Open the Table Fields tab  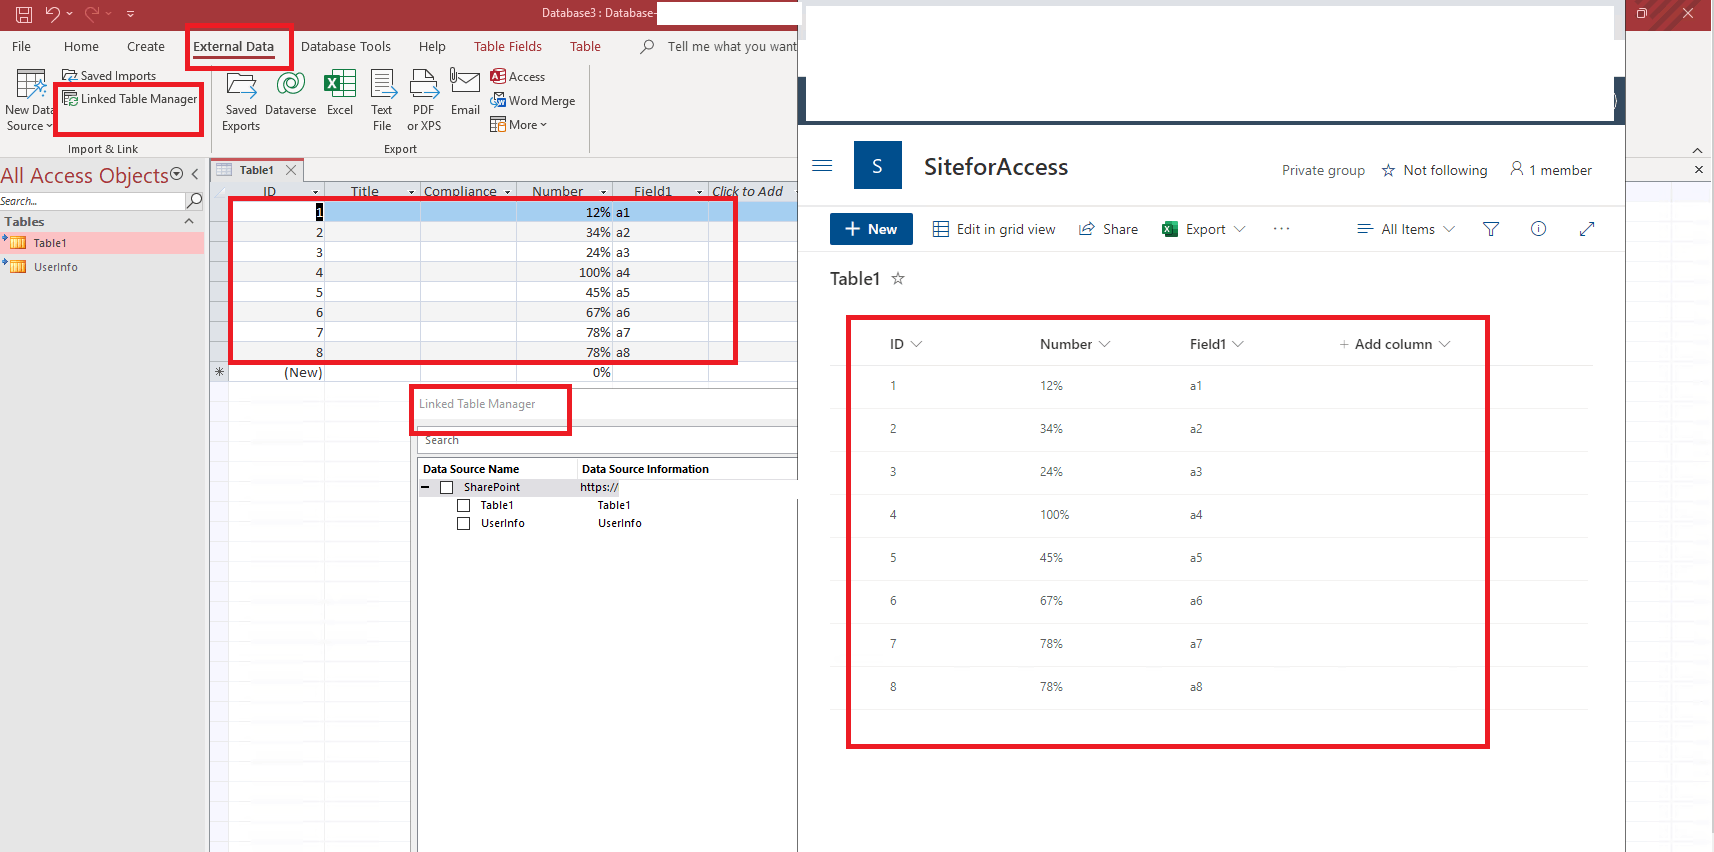pos(508,46)
